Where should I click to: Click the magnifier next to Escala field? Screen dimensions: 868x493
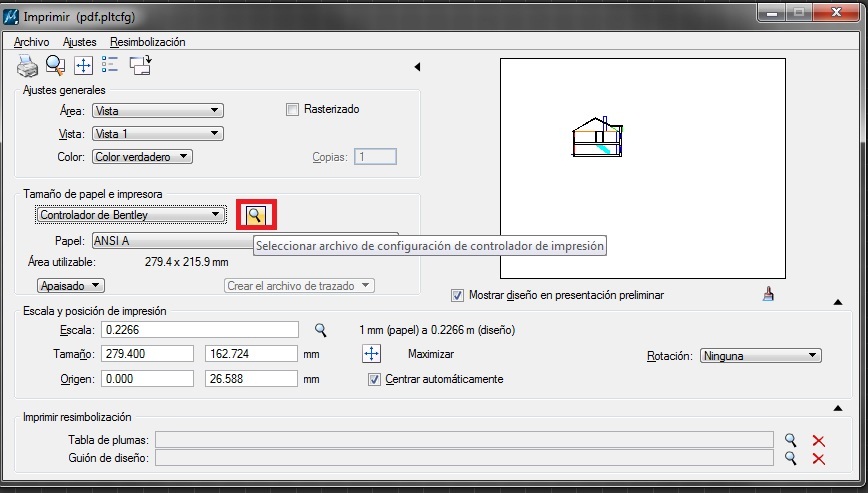(x=321, y=330)
